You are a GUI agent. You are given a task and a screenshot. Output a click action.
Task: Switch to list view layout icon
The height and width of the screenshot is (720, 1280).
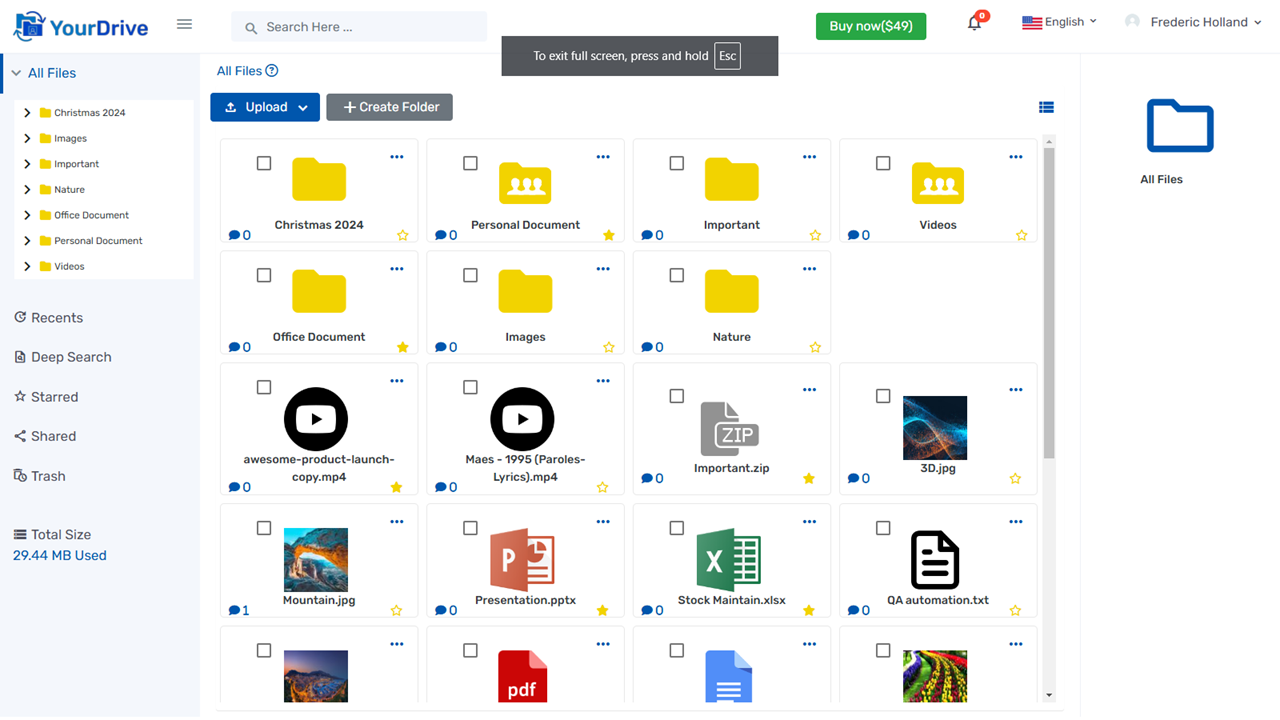tap(1046, 108)
